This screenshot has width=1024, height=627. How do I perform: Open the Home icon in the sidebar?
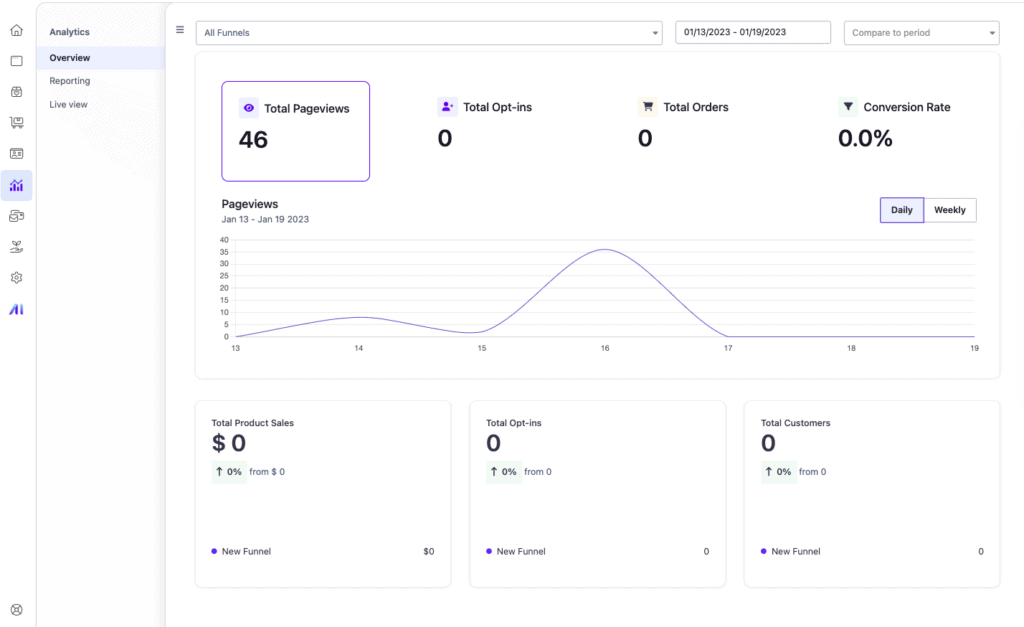click(x=16, y=30)
